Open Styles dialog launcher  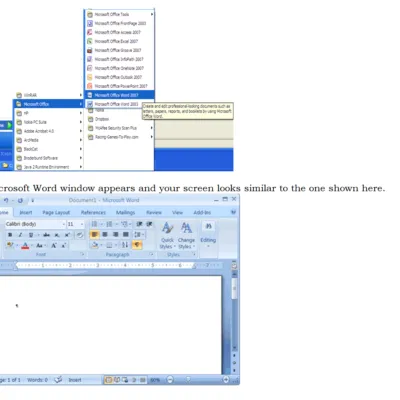[194, 255]
